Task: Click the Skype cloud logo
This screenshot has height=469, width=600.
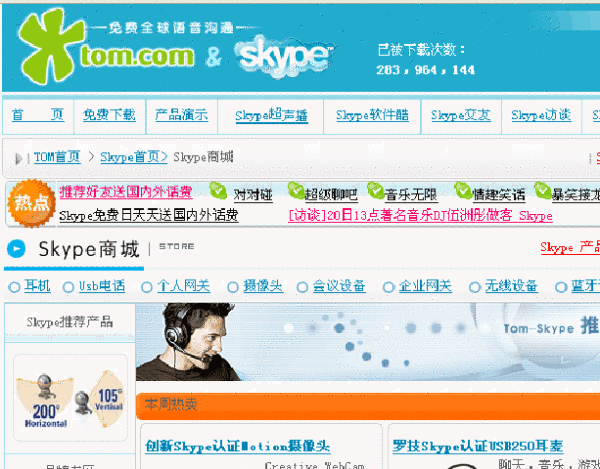Action: pyautogui.click(x=284, y=56)
